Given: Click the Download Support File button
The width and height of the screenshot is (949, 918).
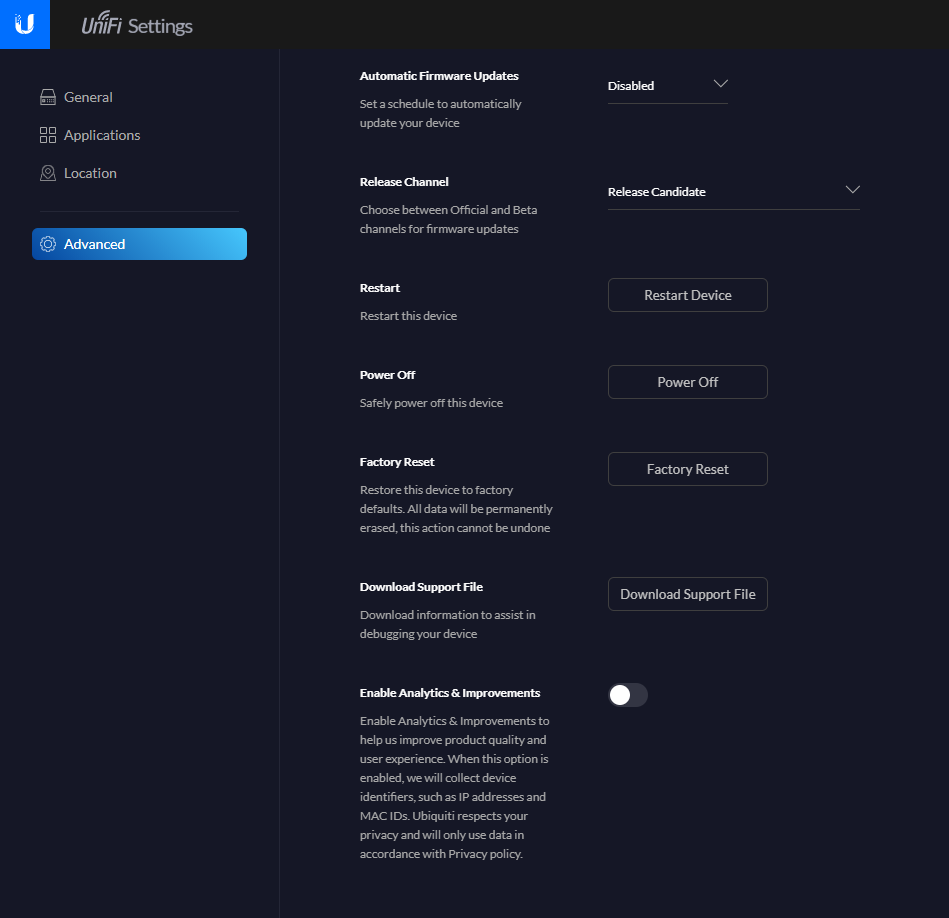Looking at the screenshot, I should coord(687,594).
